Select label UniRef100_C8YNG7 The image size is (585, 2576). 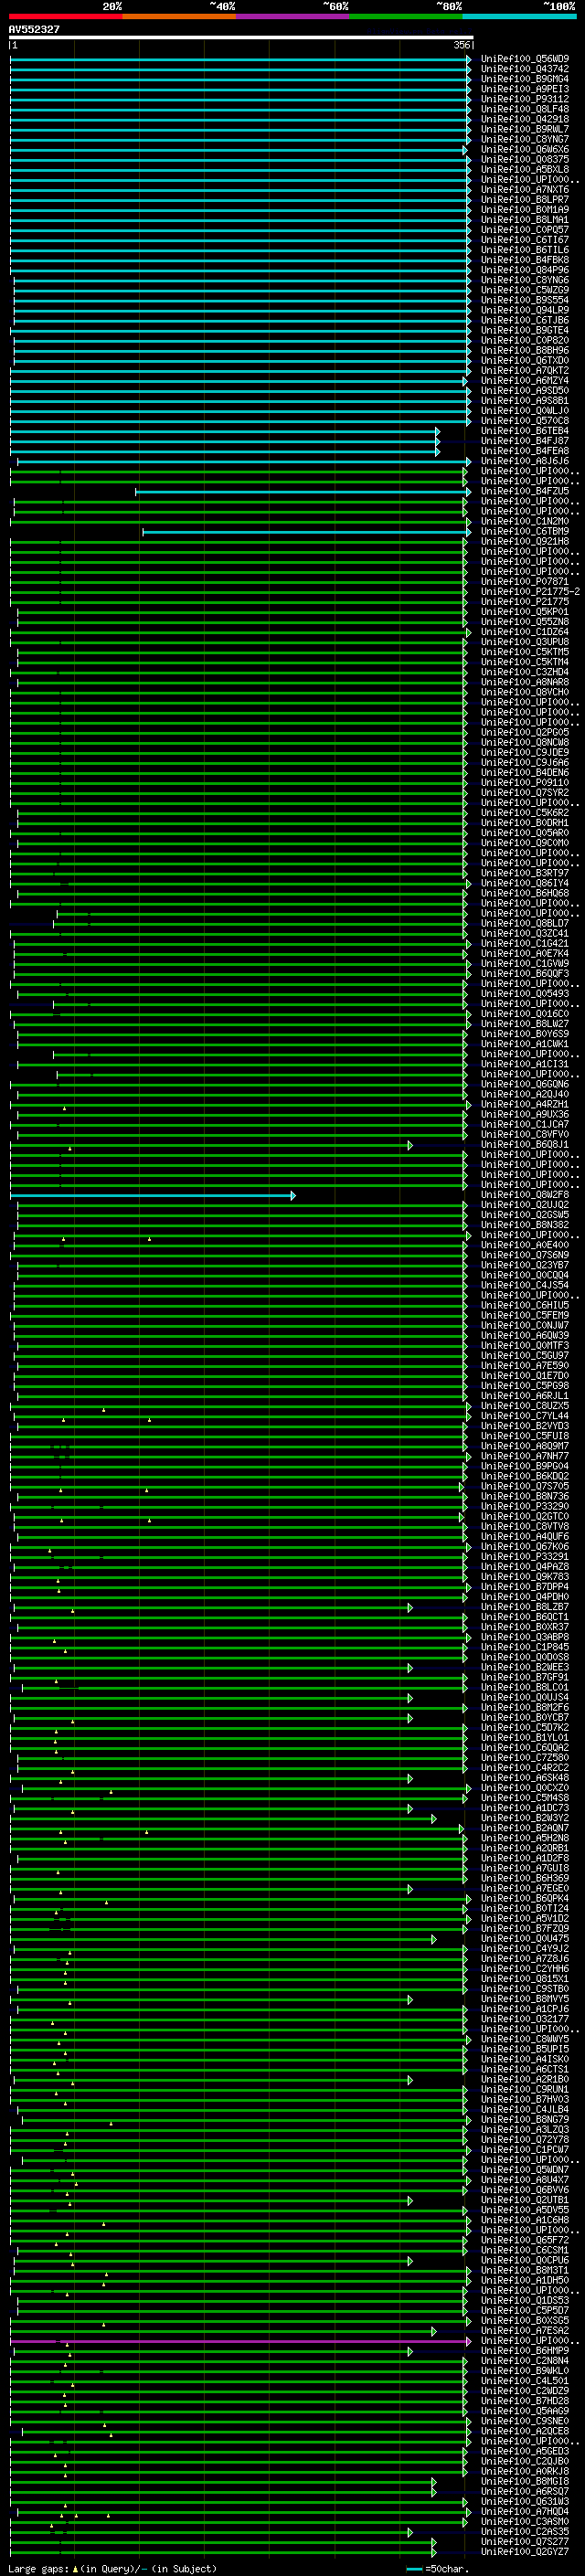[524, 139]
